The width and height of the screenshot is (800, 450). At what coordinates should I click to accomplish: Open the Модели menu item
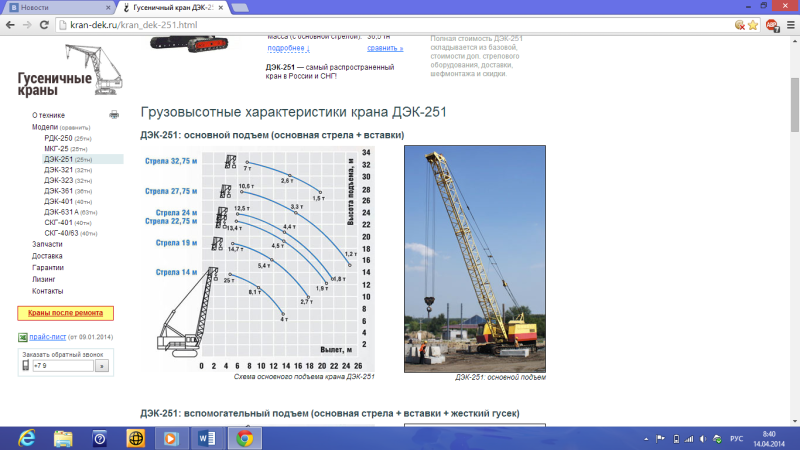click(x=45, y=127)
